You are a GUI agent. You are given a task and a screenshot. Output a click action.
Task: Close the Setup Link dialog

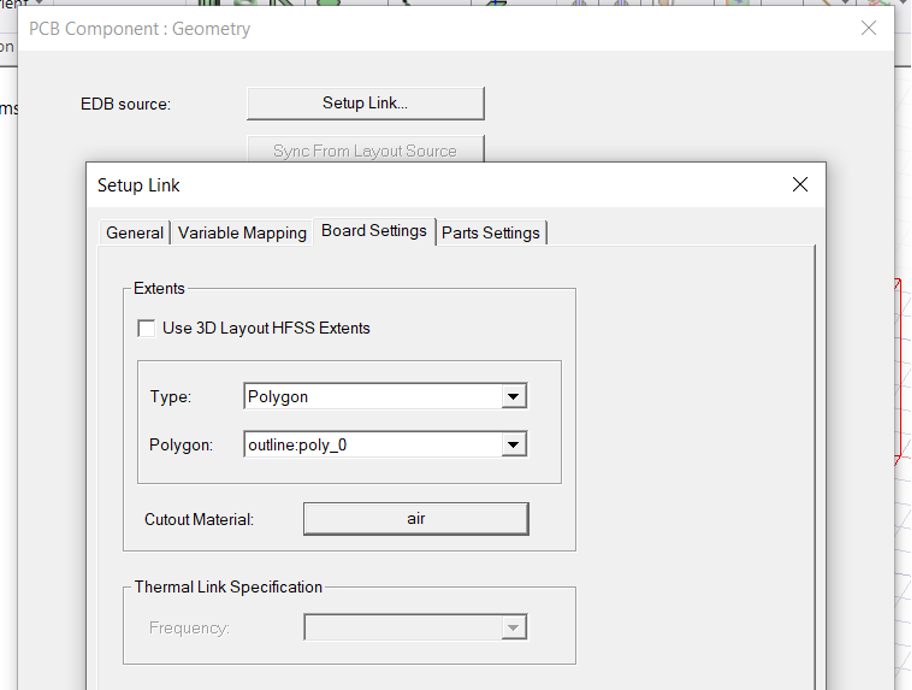(799, 185)
